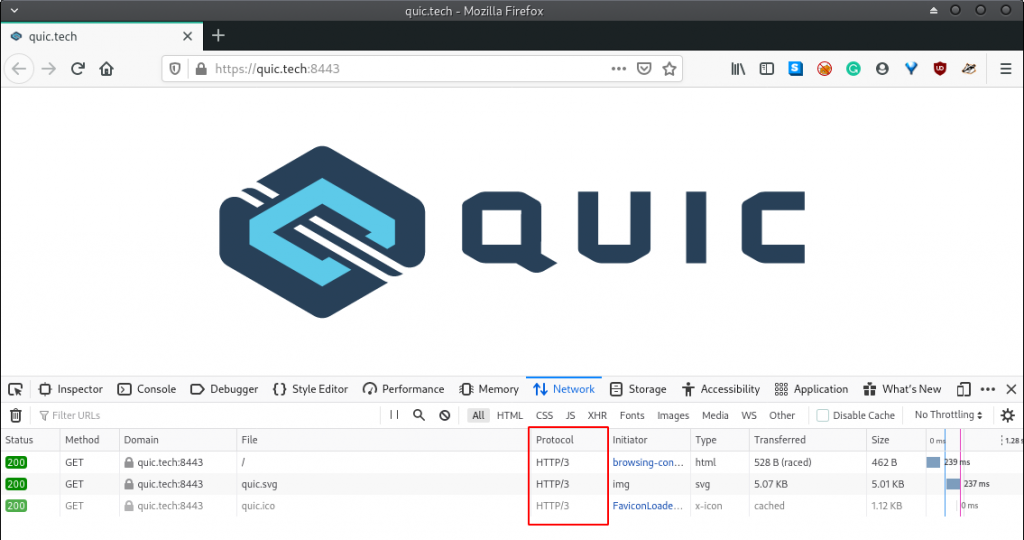
Task: Click in the Filter URLs field
Action: pos(200,415)
